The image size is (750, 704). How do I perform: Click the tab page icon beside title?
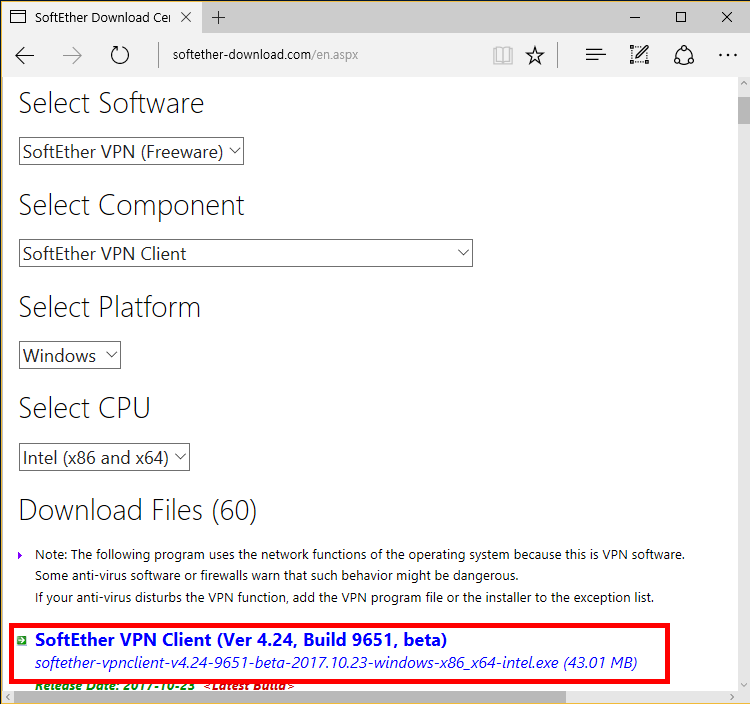18,17
